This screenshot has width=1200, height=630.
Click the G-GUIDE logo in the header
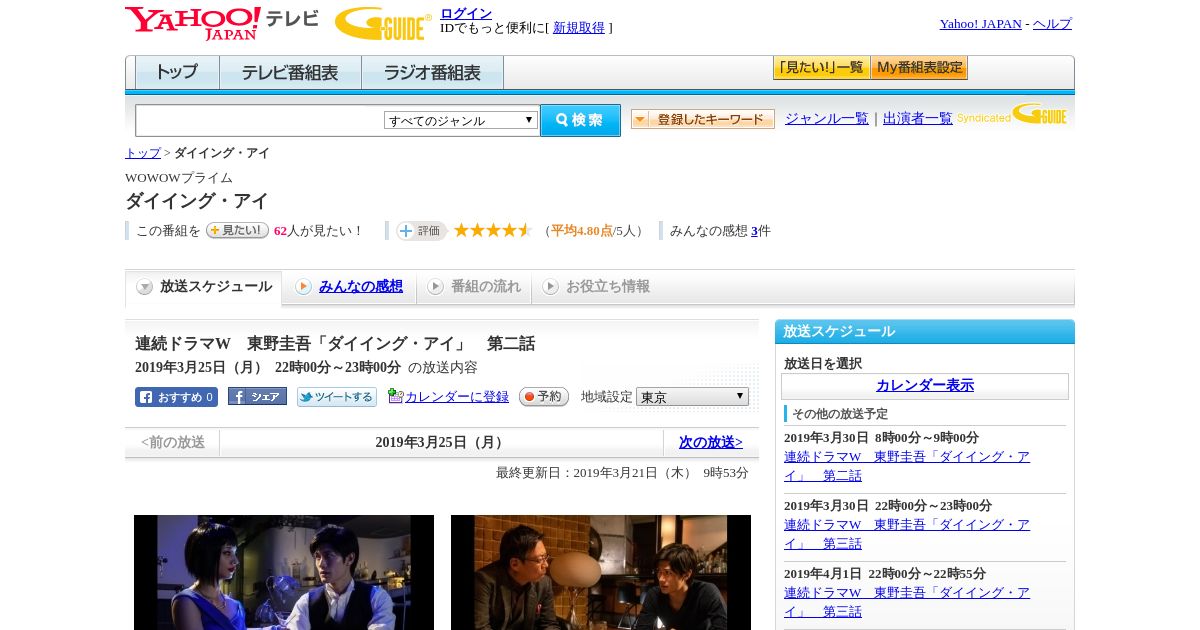(x=383, y=23)
